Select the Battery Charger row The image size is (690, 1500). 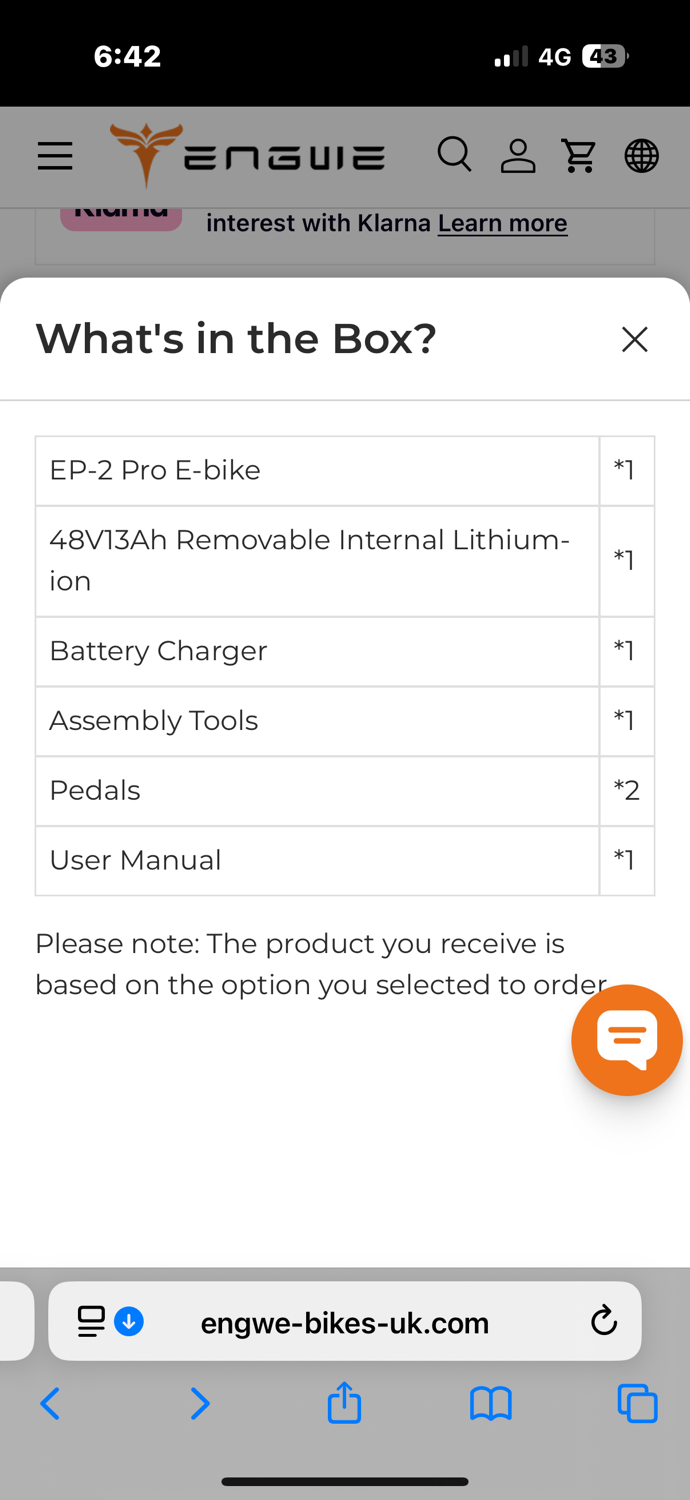click(x=345, y=651)
